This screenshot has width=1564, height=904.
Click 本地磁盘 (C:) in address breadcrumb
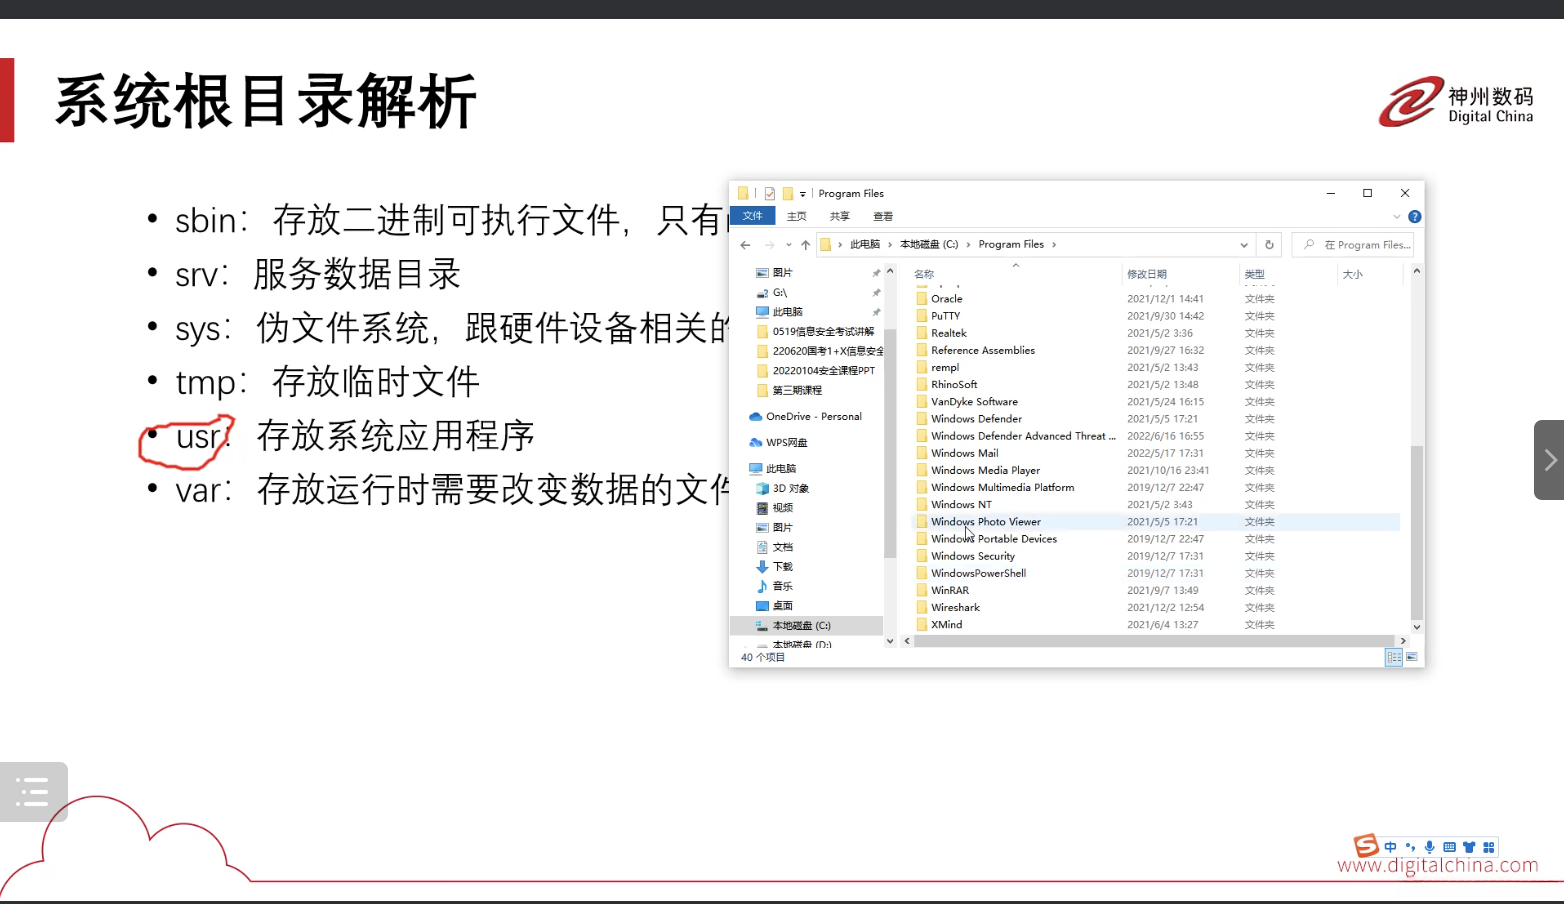(x=929, y=245)
